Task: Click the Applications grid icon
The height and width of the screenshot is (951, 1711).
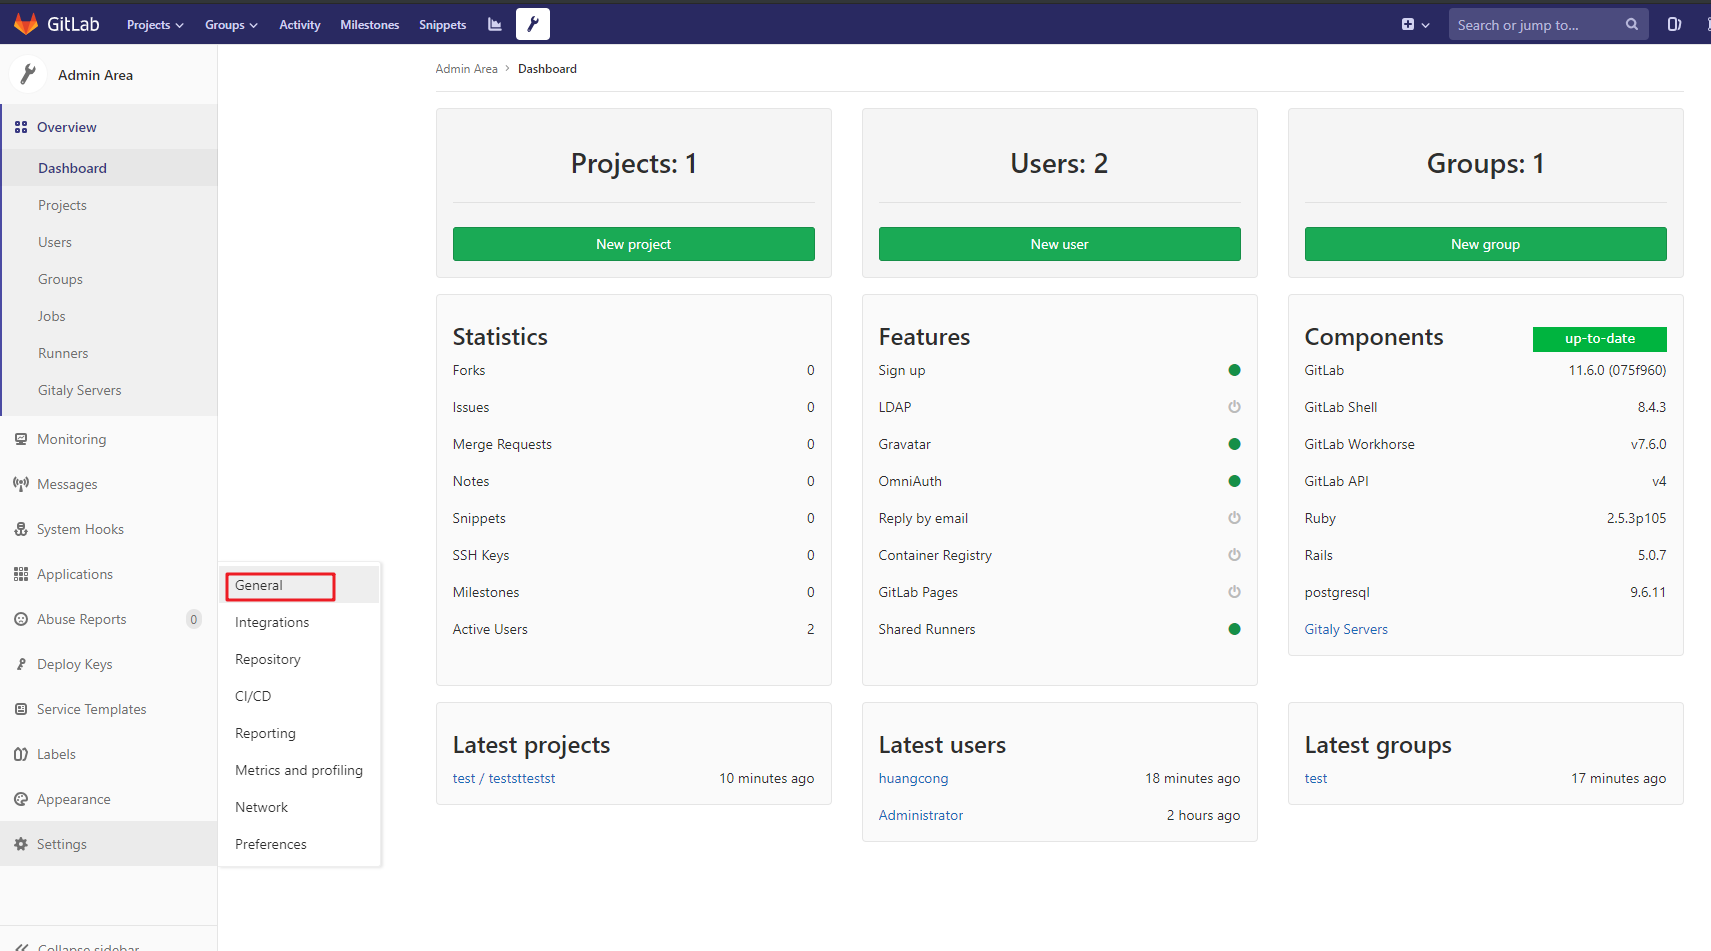Action: tap(21, 574)
